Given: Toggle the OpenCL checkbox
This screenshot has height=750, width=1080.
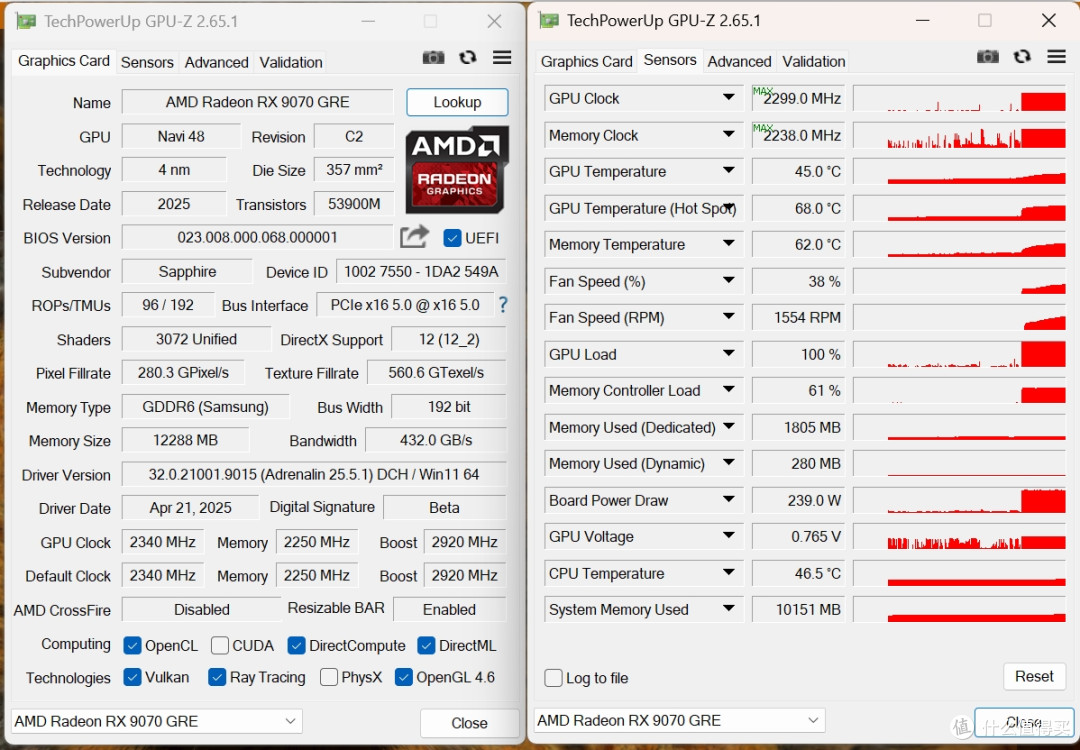Looking at the screenshot, I should (x=132, y=645).
